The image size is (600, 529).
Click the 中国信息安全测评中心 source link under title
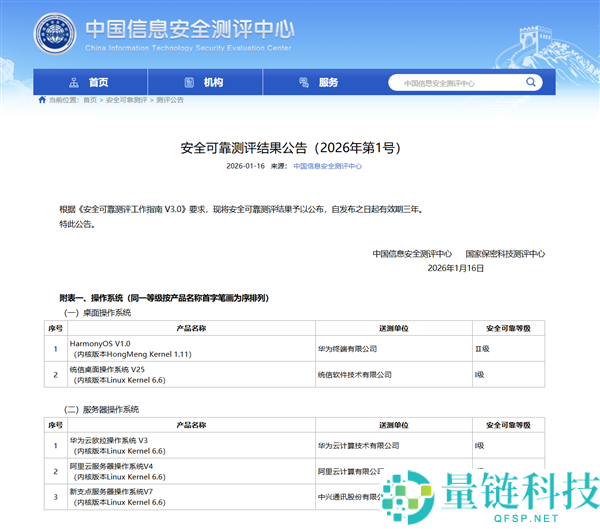coord(320,166)
